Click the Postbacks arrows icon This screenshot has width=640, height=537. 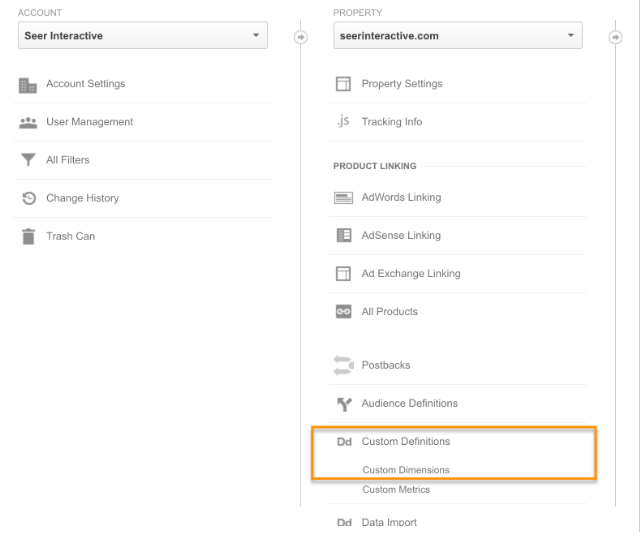point(343,366)
